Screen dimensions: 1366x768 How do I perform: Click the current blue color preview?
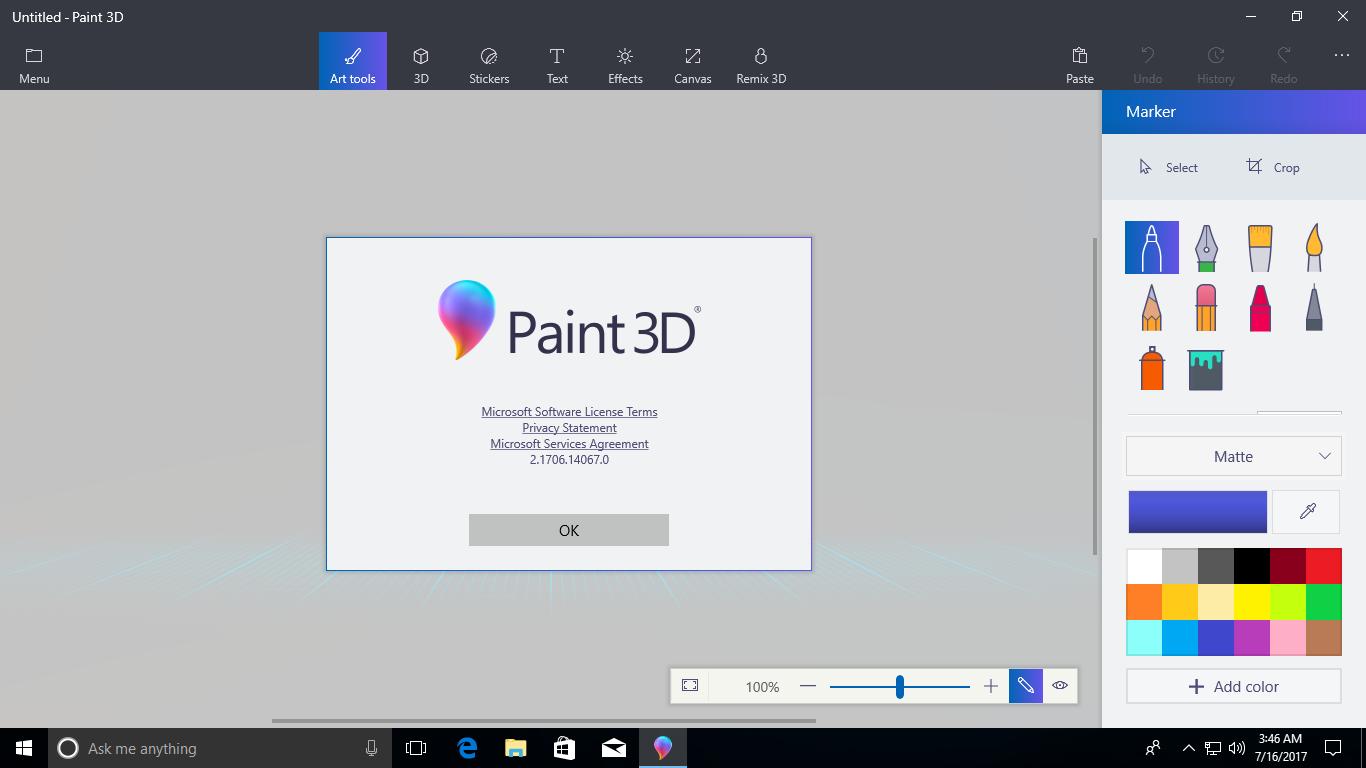(1197, 512)
